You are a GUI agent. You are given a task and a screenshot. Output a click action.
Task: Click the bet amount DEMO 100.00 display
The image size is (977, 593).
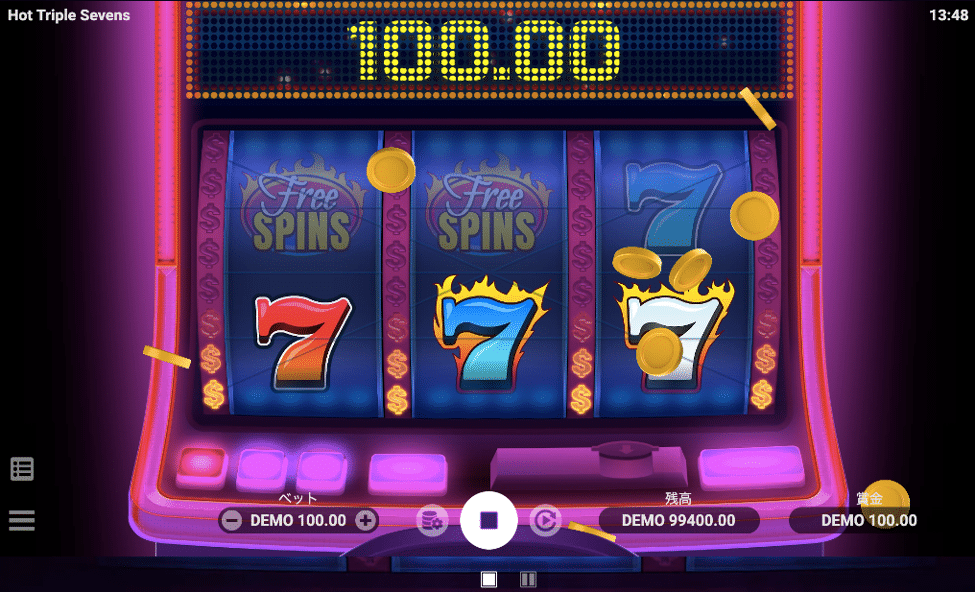298,520
